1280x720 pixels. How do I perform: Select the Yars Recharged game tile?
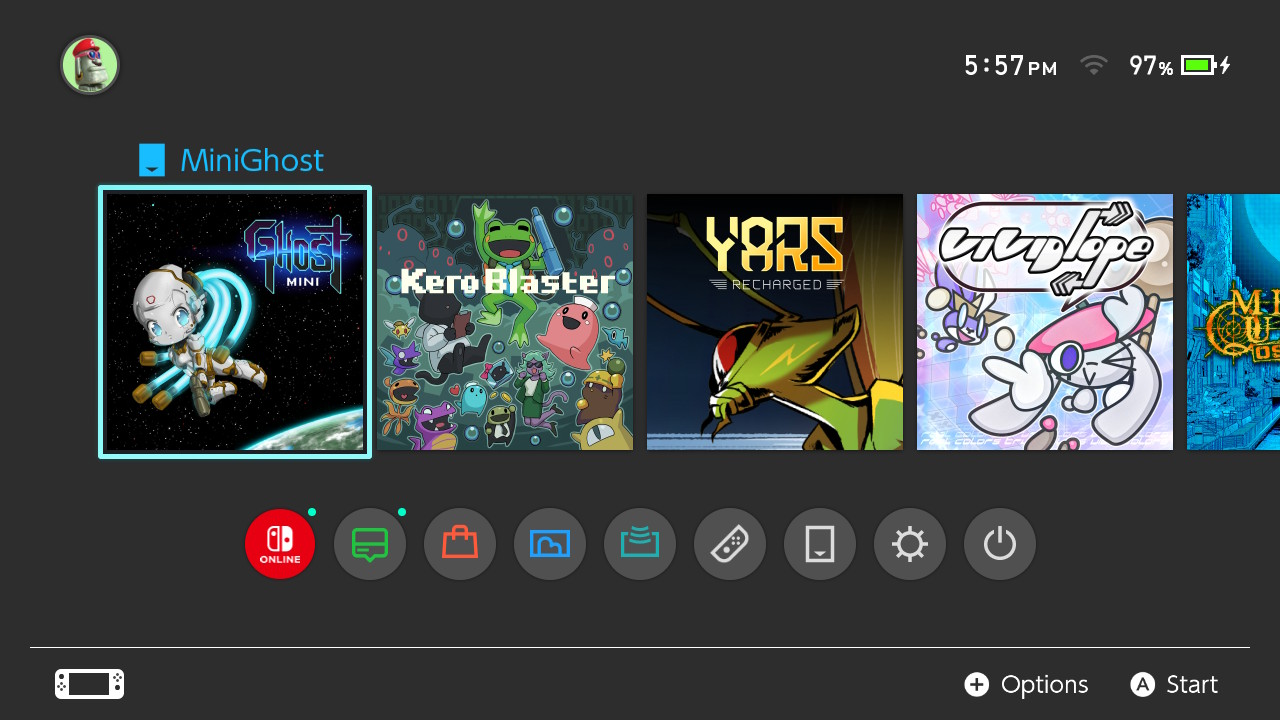click(775, 322)
